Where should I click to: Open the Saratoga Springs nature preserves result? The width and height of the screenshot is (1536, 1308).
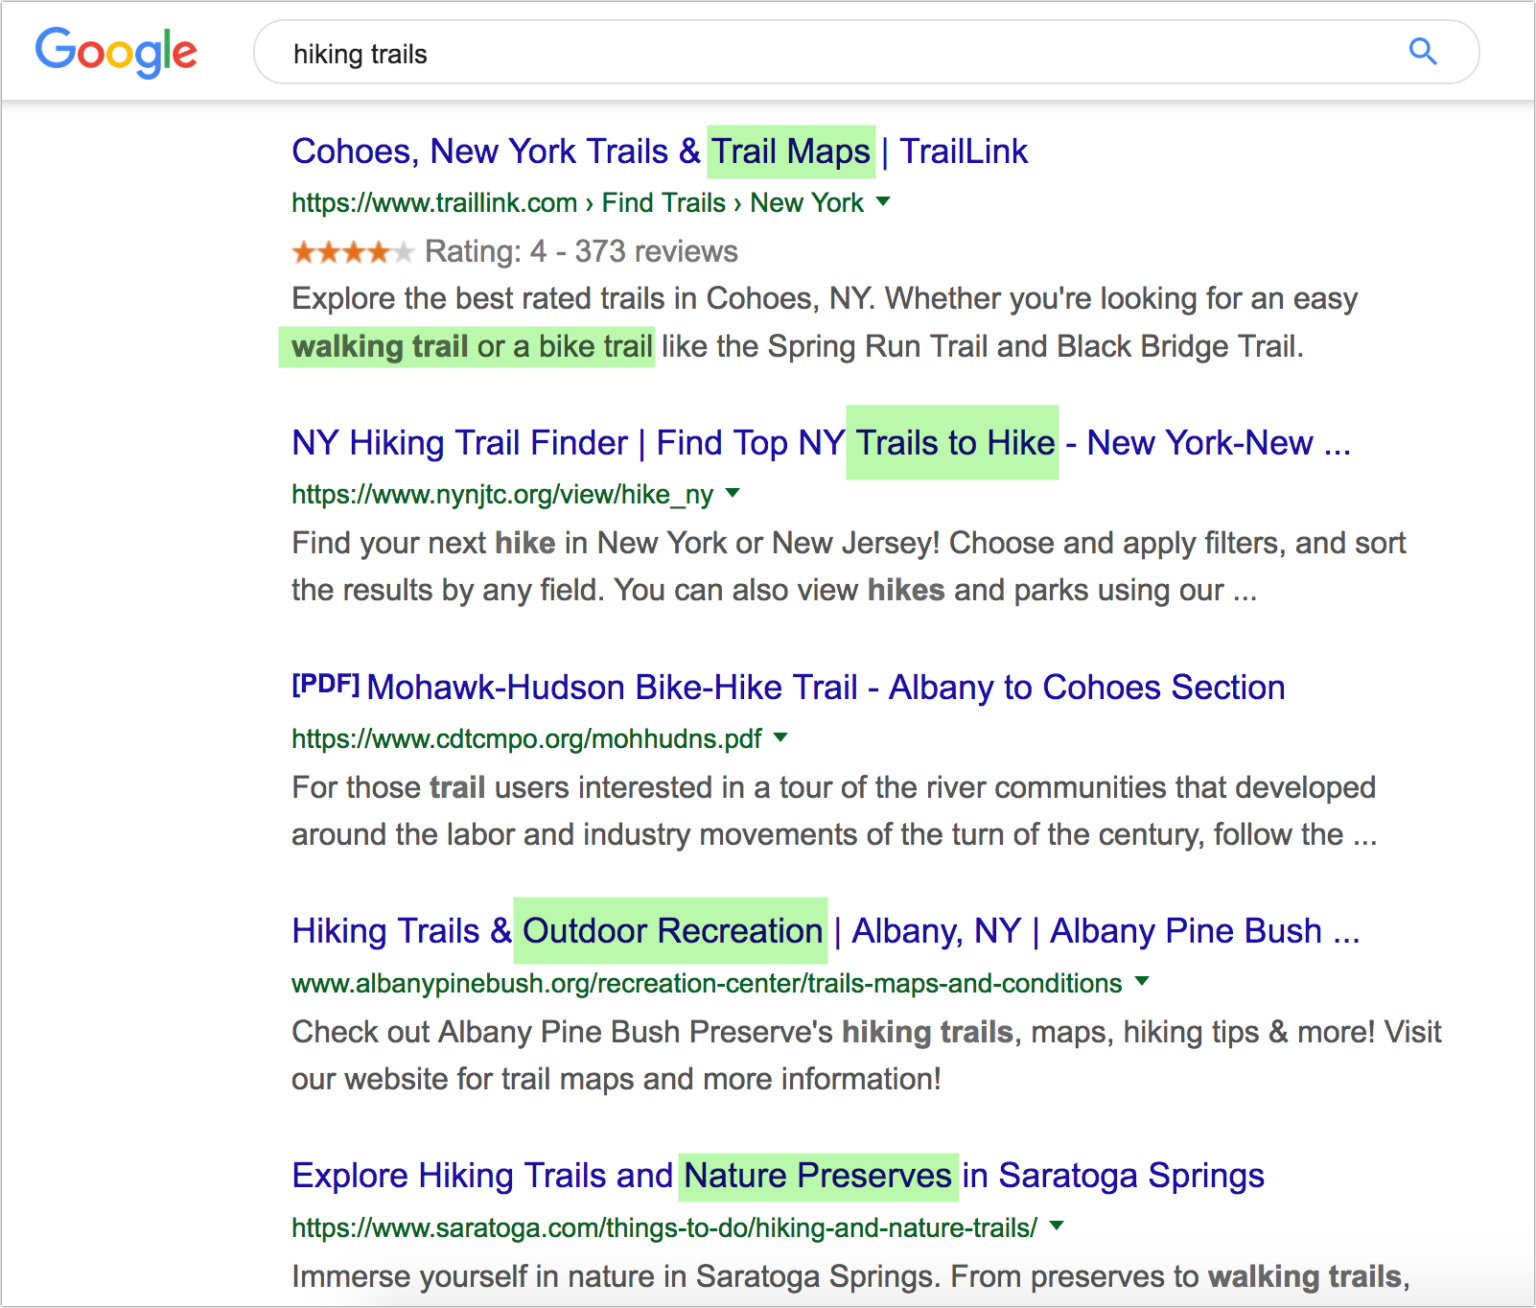777,1175
